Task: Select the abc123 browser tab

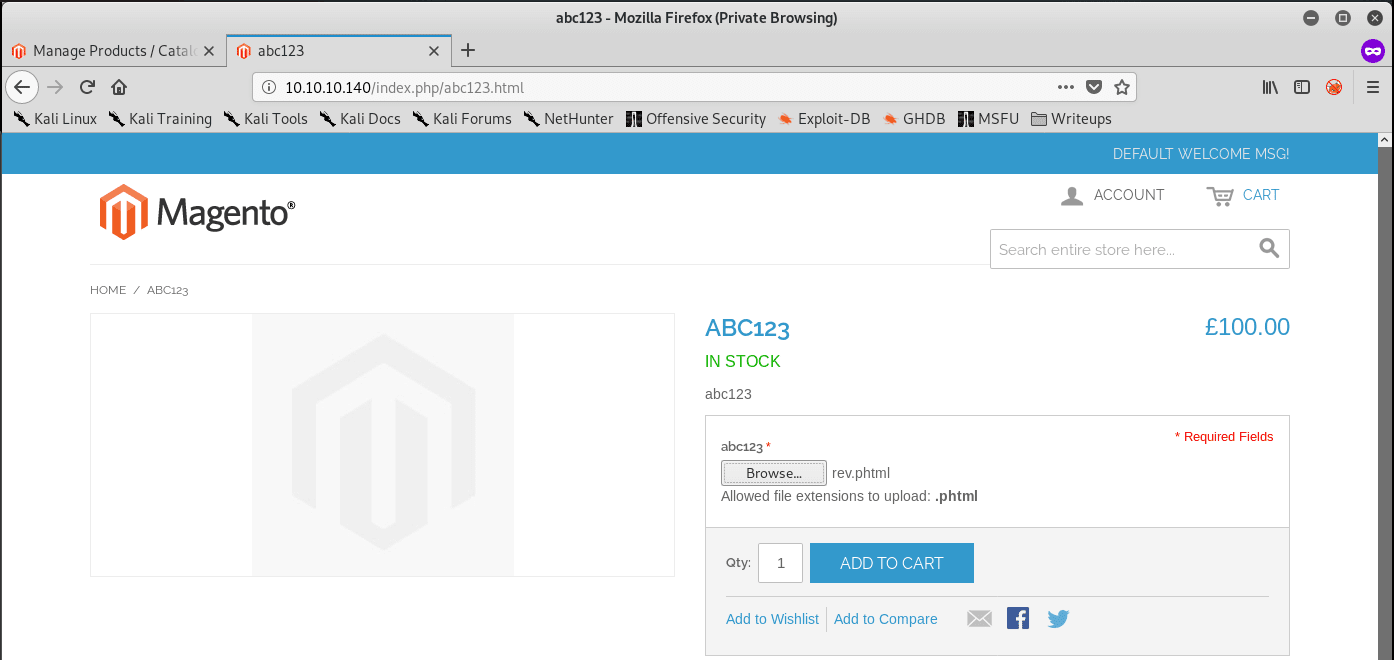Action: tap(340, 50)
